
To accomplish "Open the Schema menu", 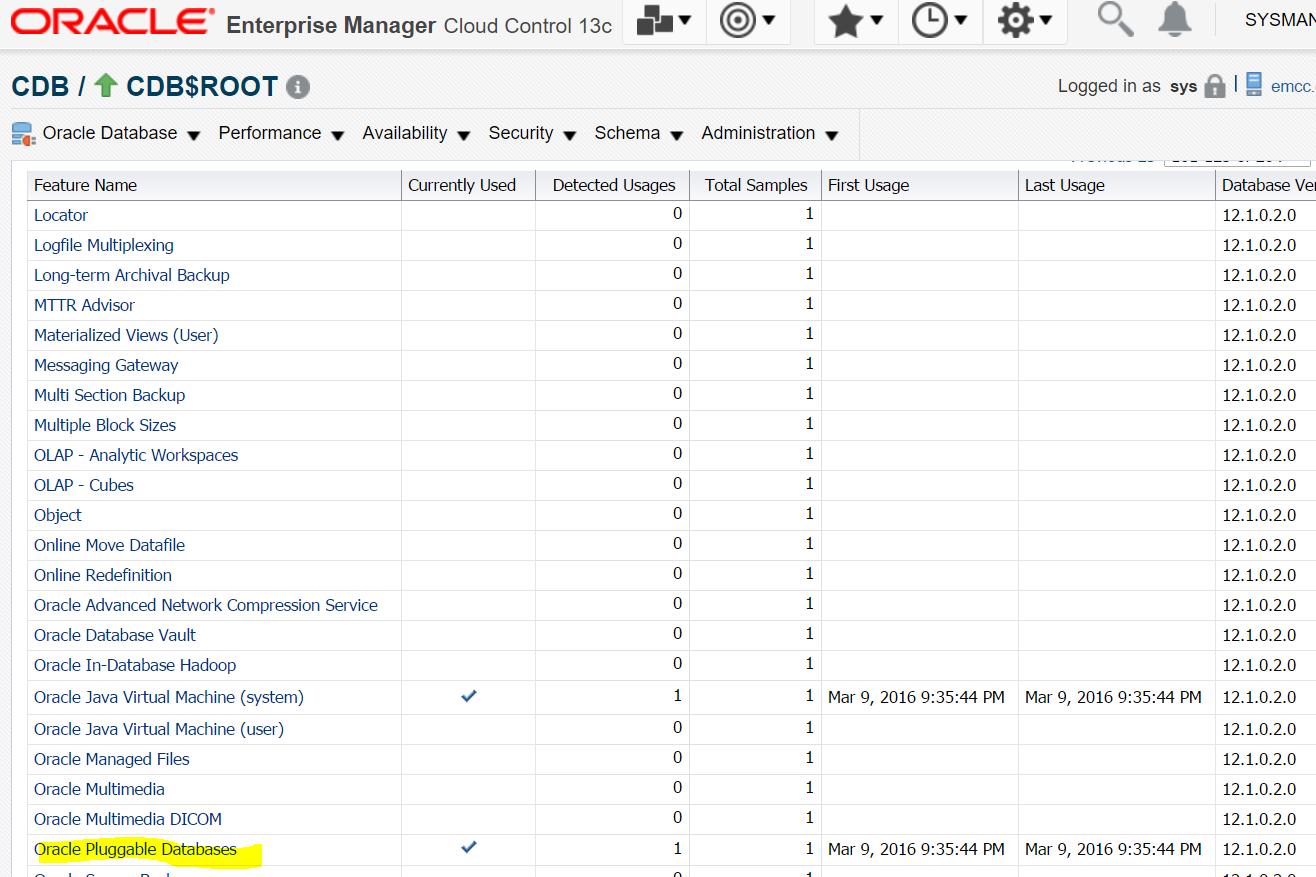I will point(638,133).
